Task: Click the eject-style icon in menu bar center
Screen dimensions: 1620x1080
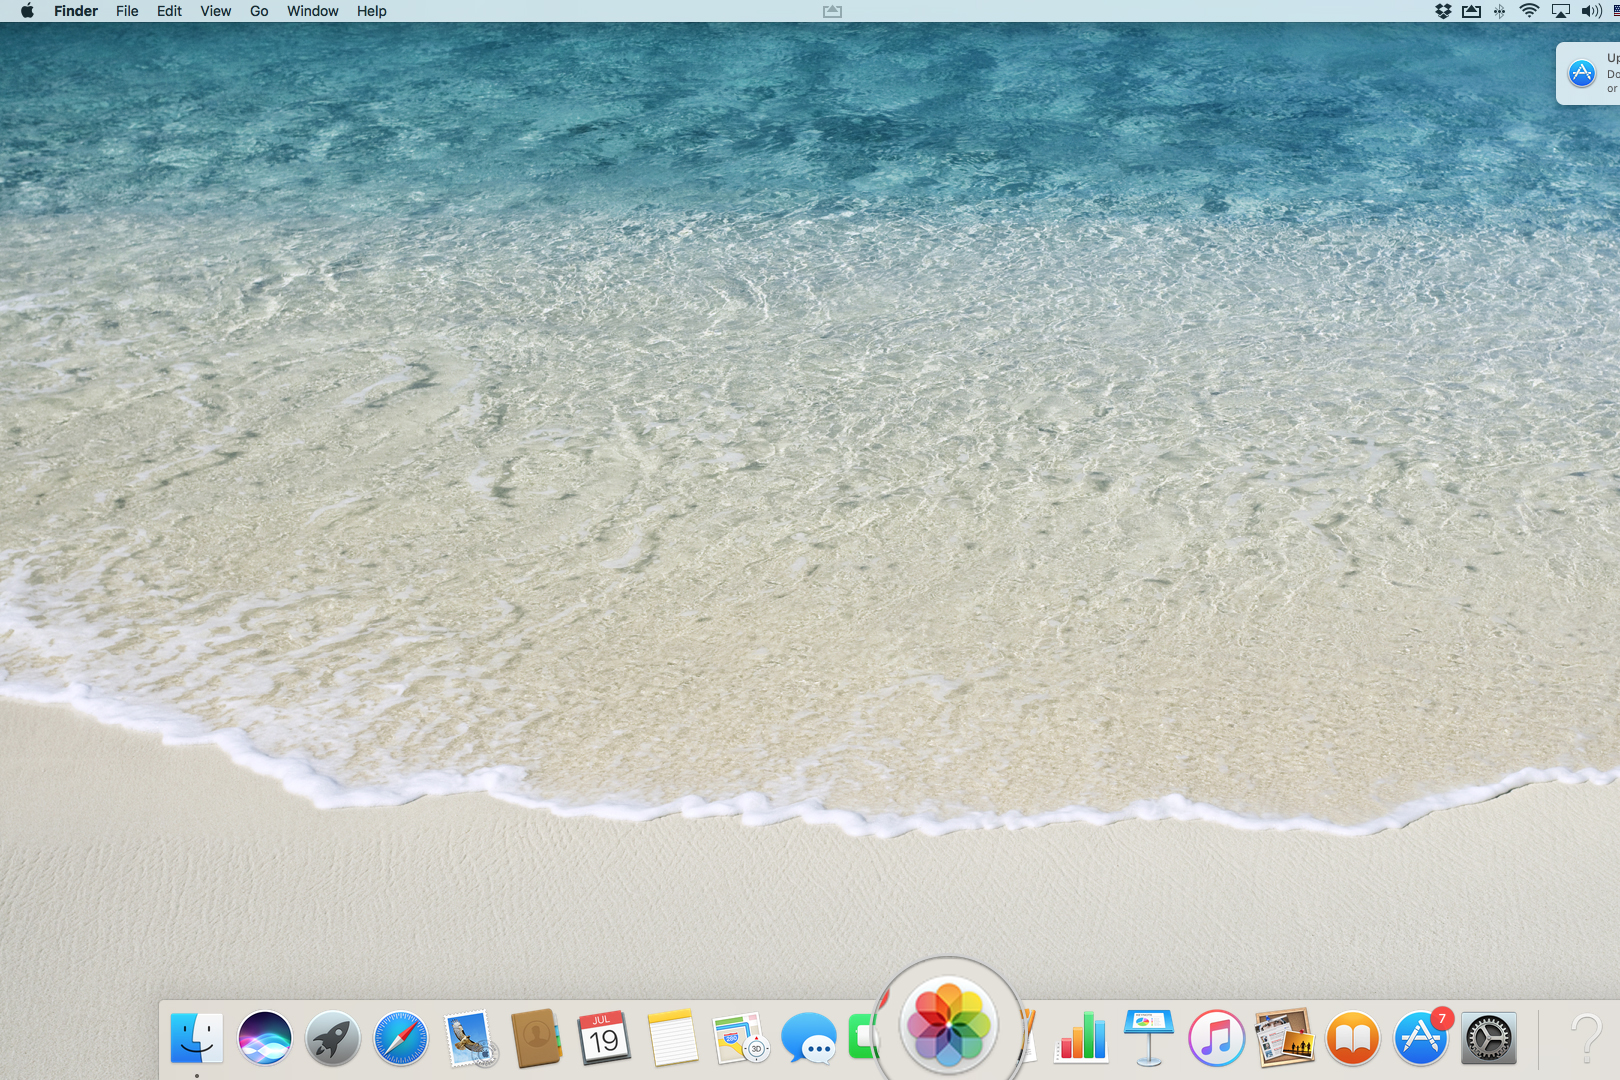Action: click(x=832, y=11)
